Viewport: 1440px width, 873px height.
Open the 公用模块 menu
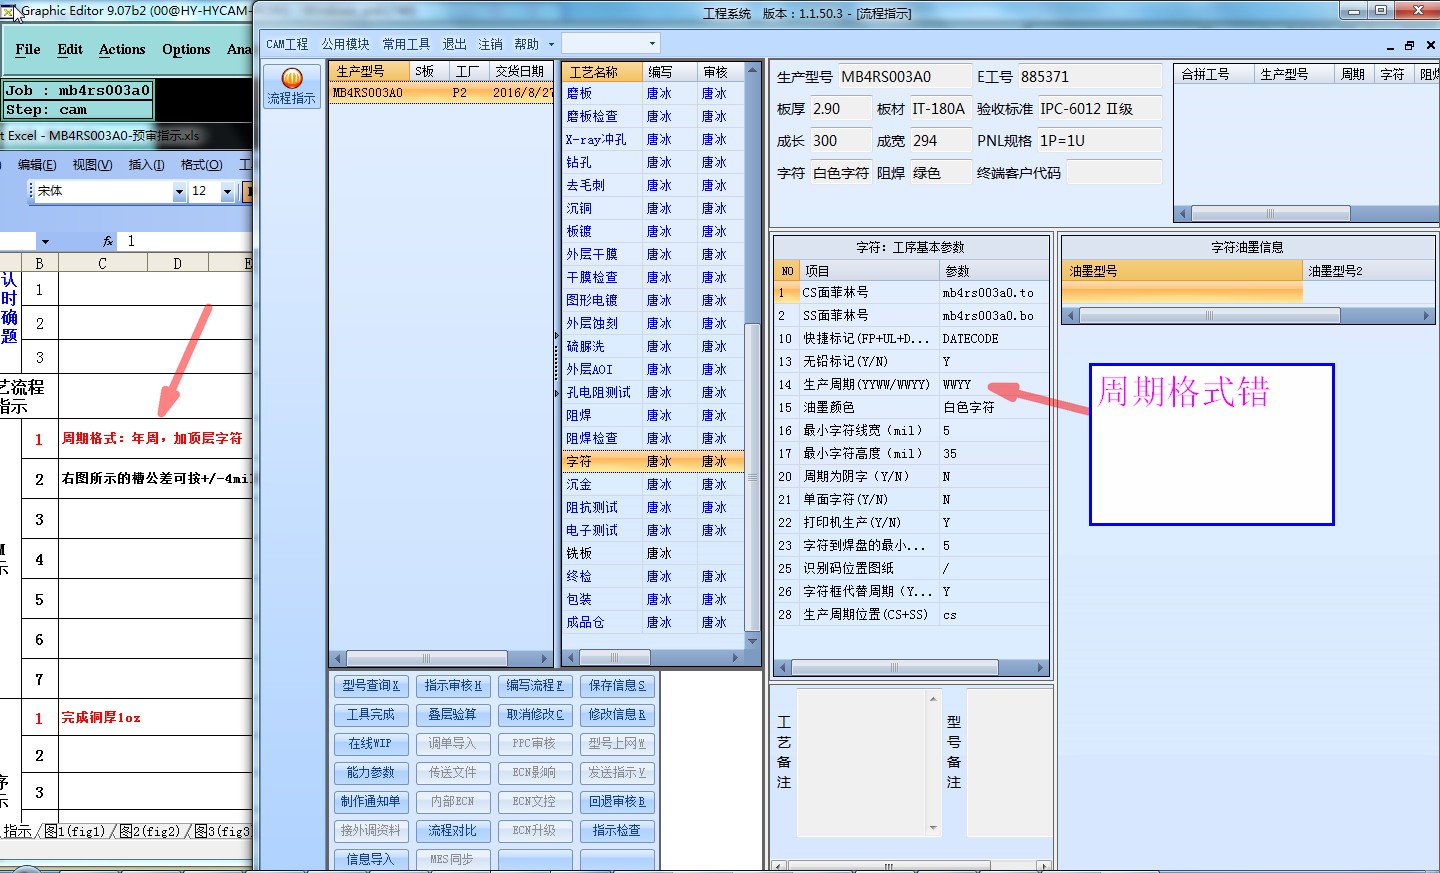[346, 44]
